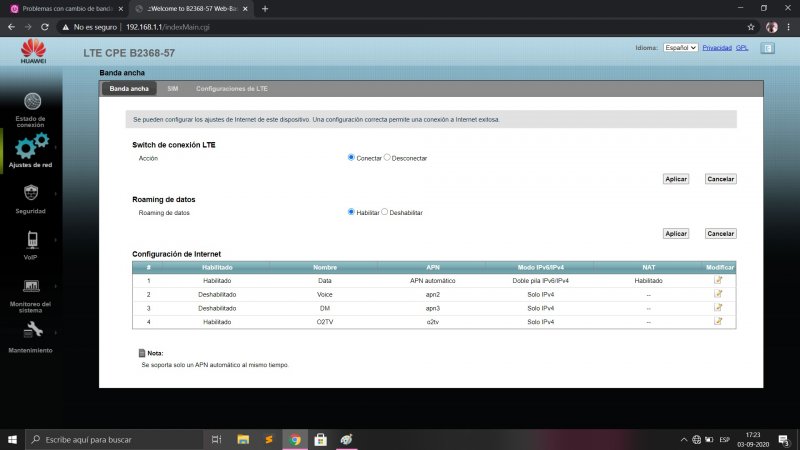
Task: Open Chrome profile avatar
Action: 771,27
